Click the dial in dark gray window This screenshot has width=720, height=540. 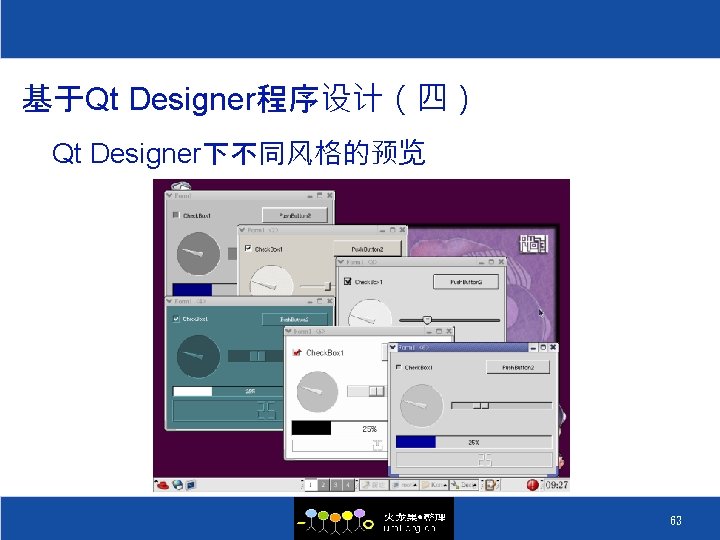[x=198, y=253]
